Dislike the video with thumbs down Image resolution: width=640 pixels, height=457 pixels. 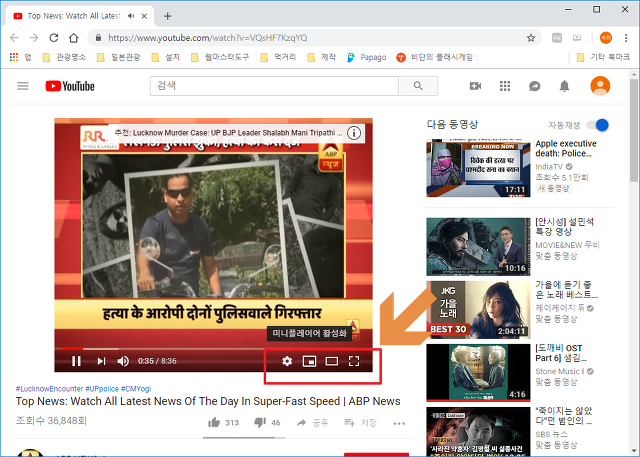pyautogui.click(x=260, y=423)
